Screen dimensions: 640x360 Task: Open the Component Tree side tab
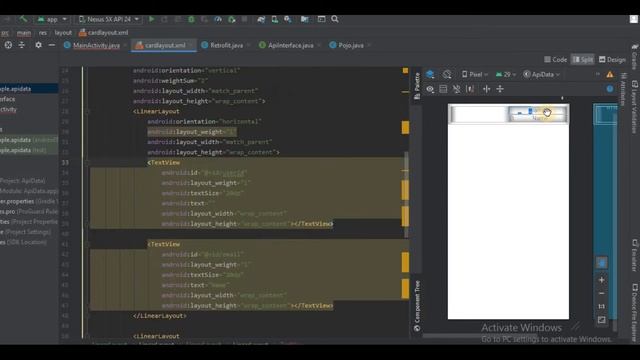pyautogui.click(x=417, y=305)
